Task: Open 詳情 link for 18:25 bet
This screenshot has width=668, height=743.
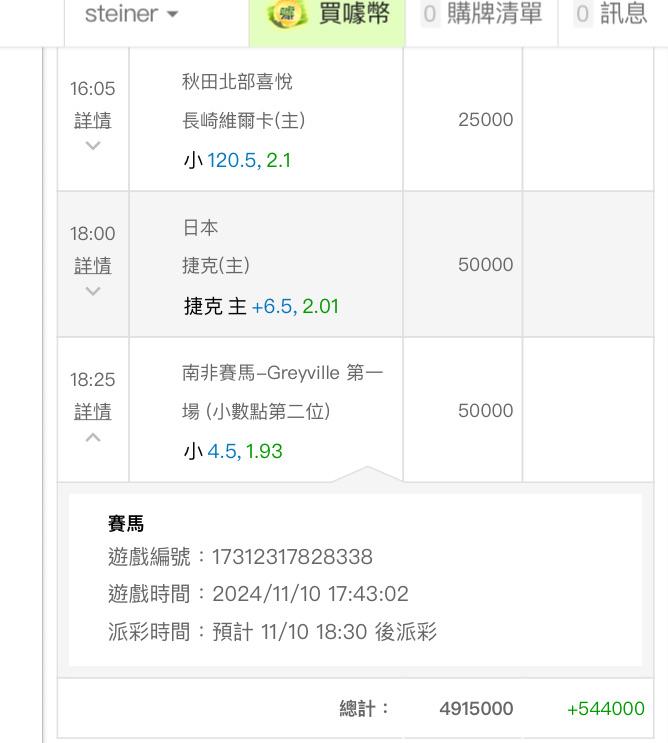Action: pos(92,412)
